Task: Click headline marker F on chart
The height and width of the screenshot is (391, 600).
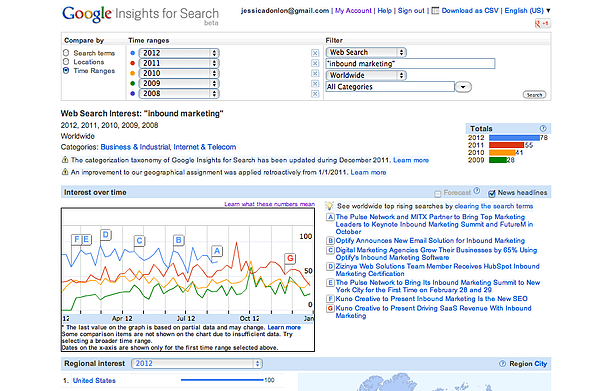Action: 77,239
